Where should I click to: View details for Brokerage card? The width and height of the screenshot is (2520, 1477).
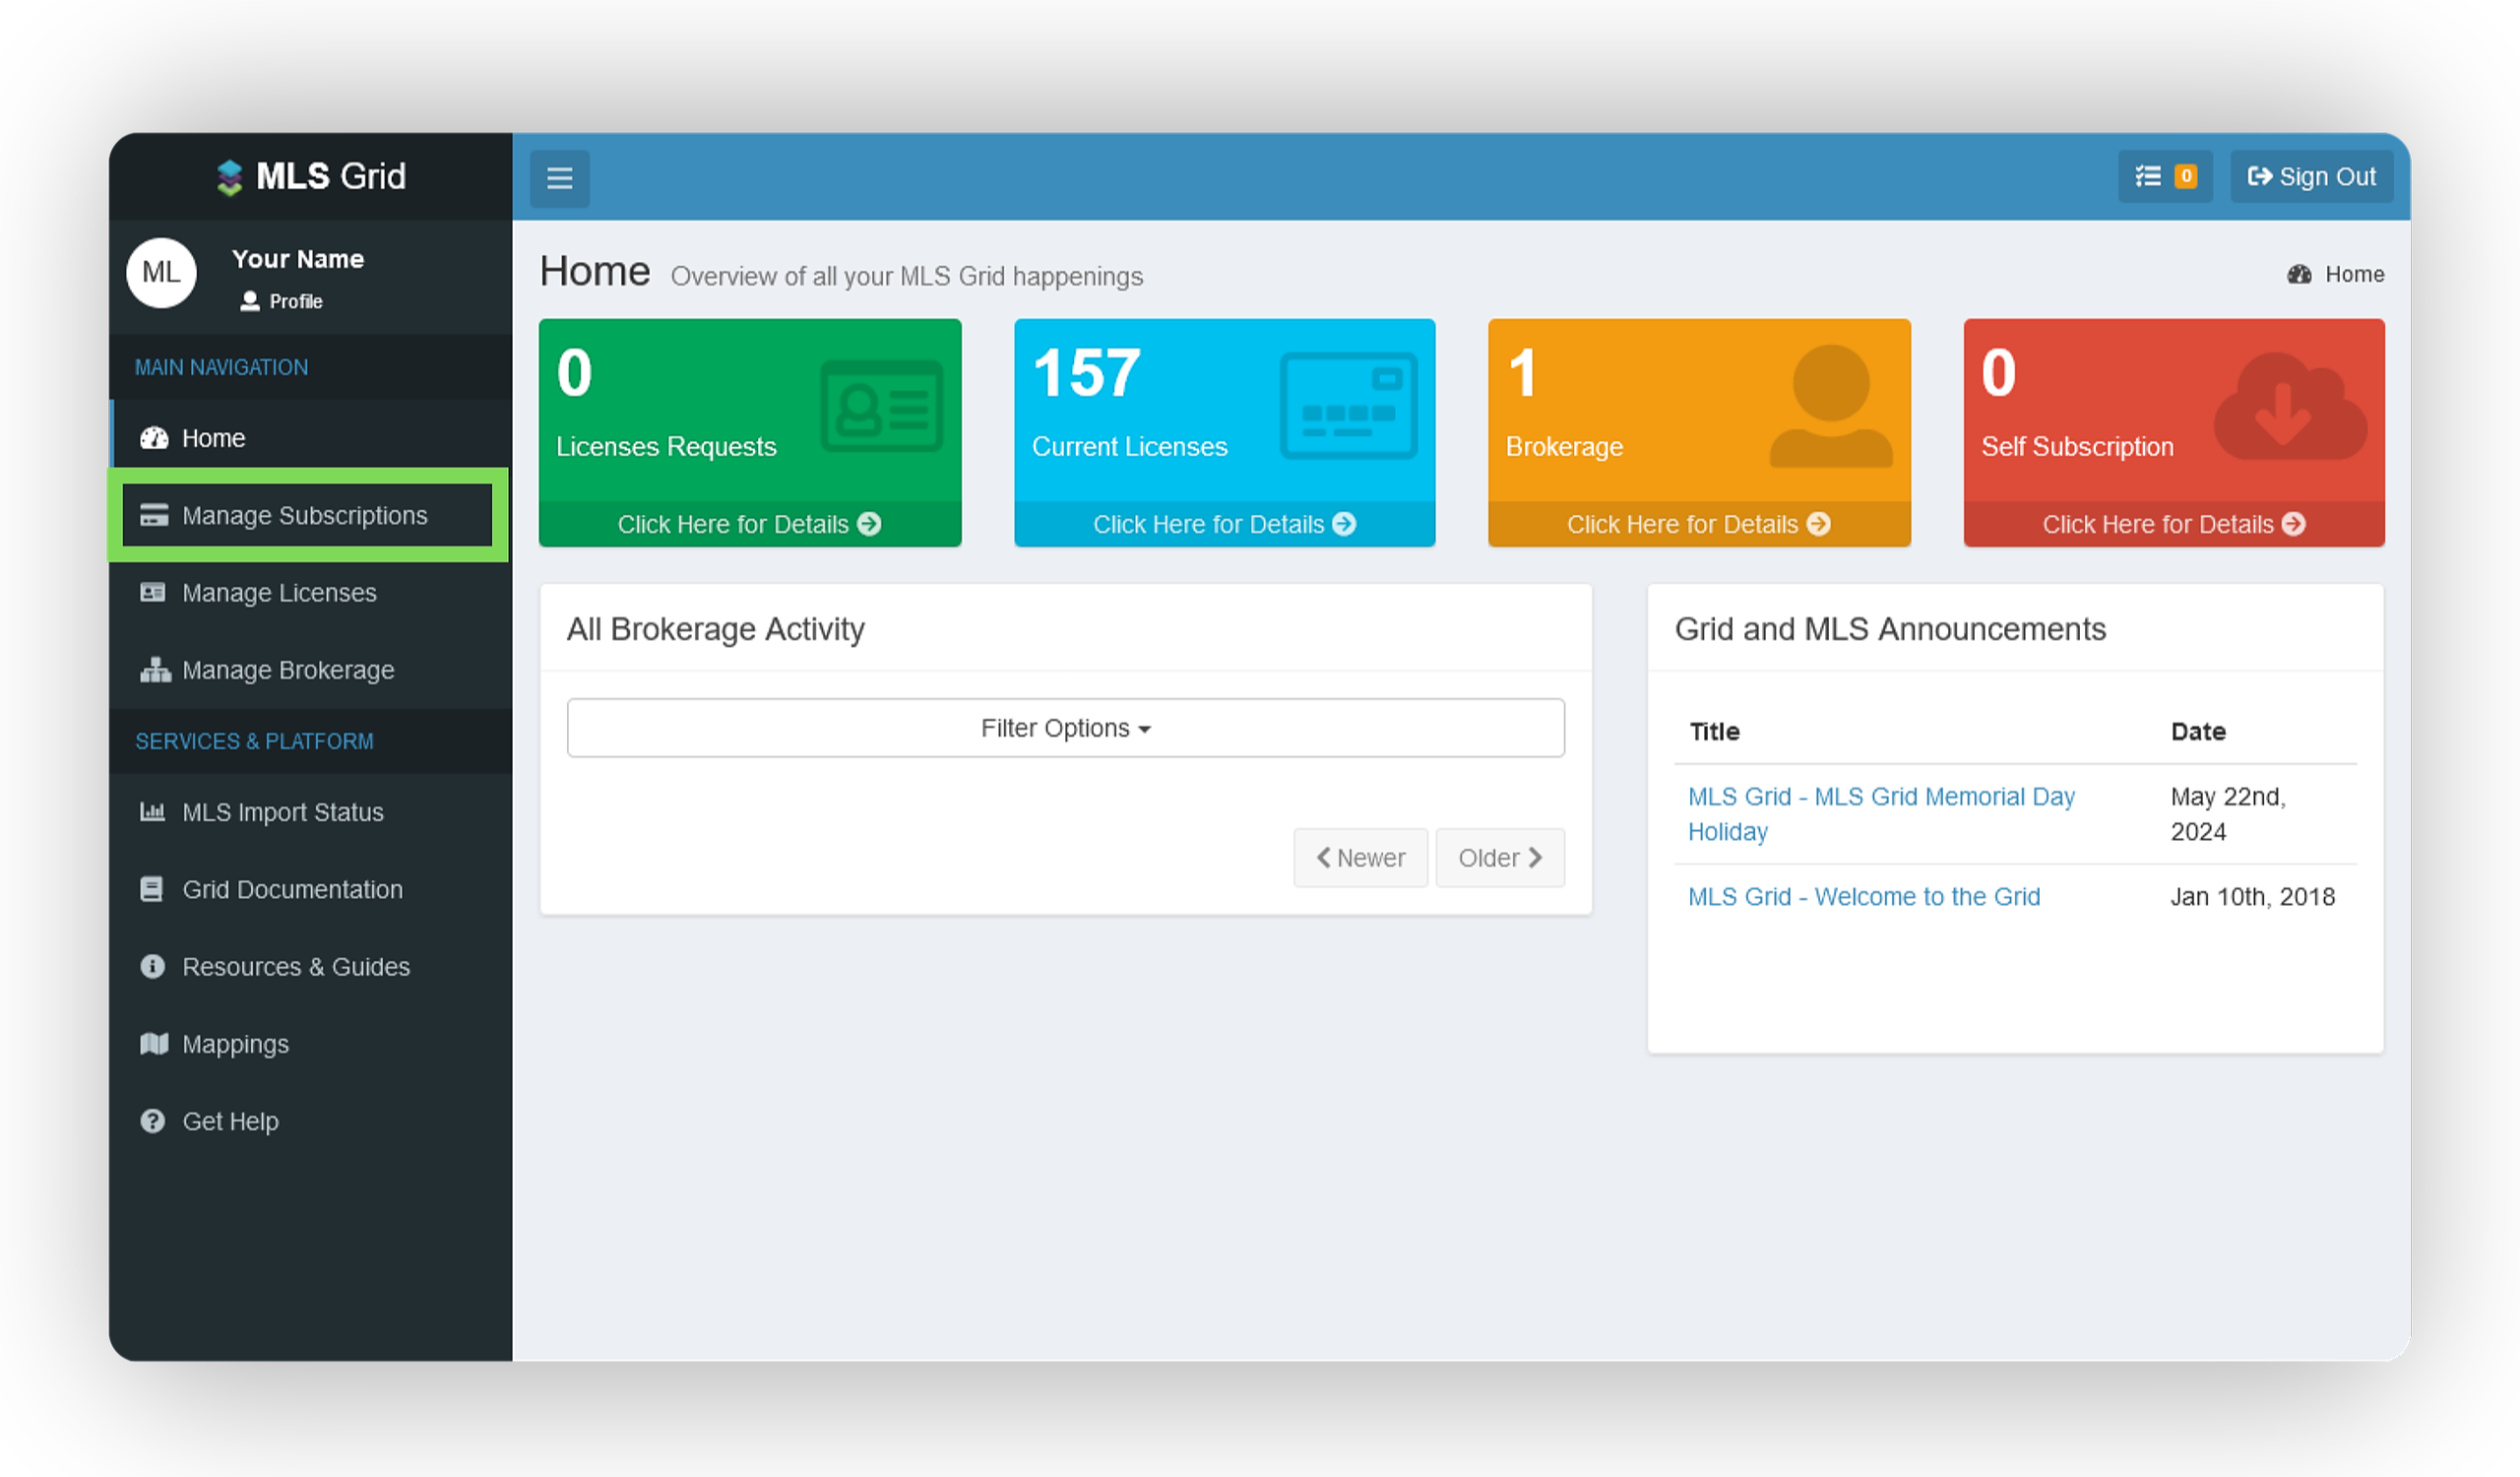point(1698,524)
